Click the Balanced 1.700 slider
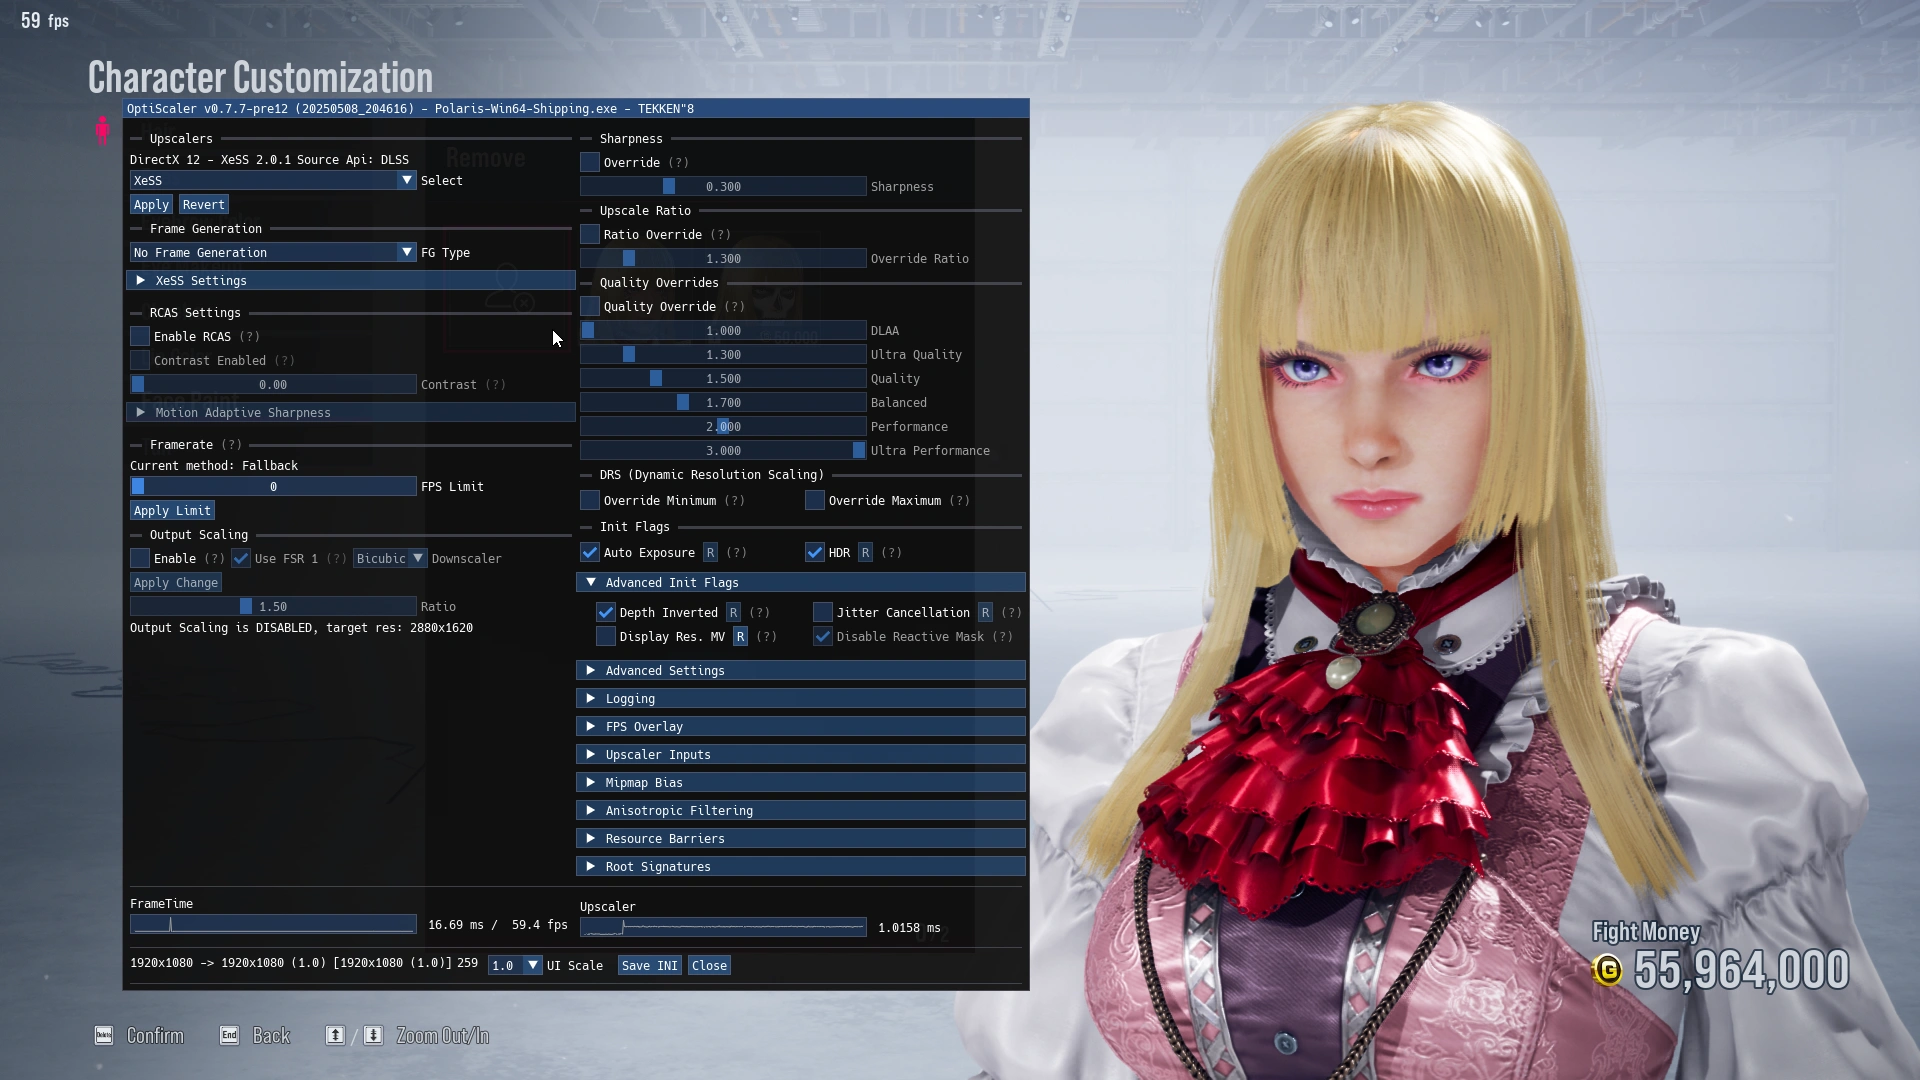 click(x=723, y=402)
